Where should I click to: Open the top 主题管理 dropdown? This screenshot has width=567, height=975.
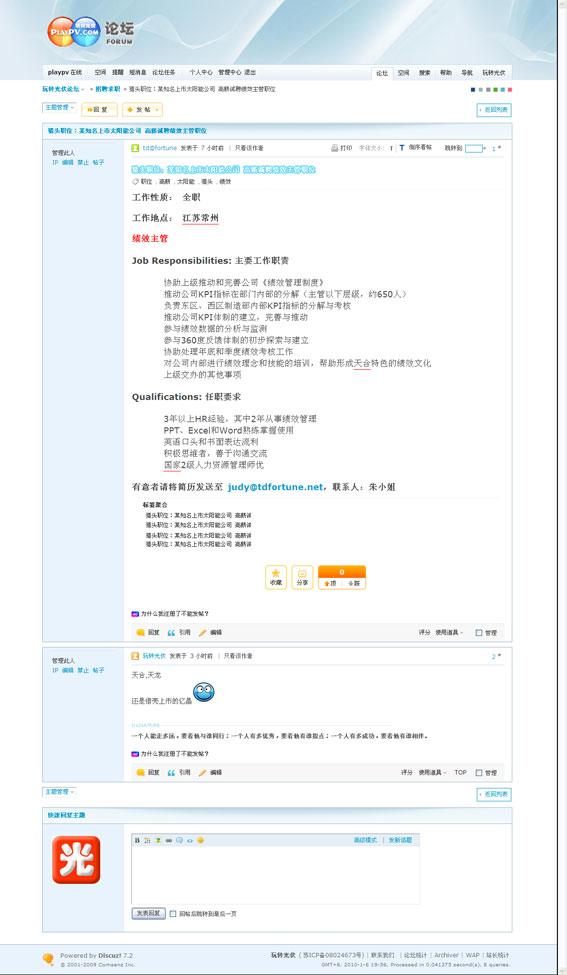pos(59,108)
